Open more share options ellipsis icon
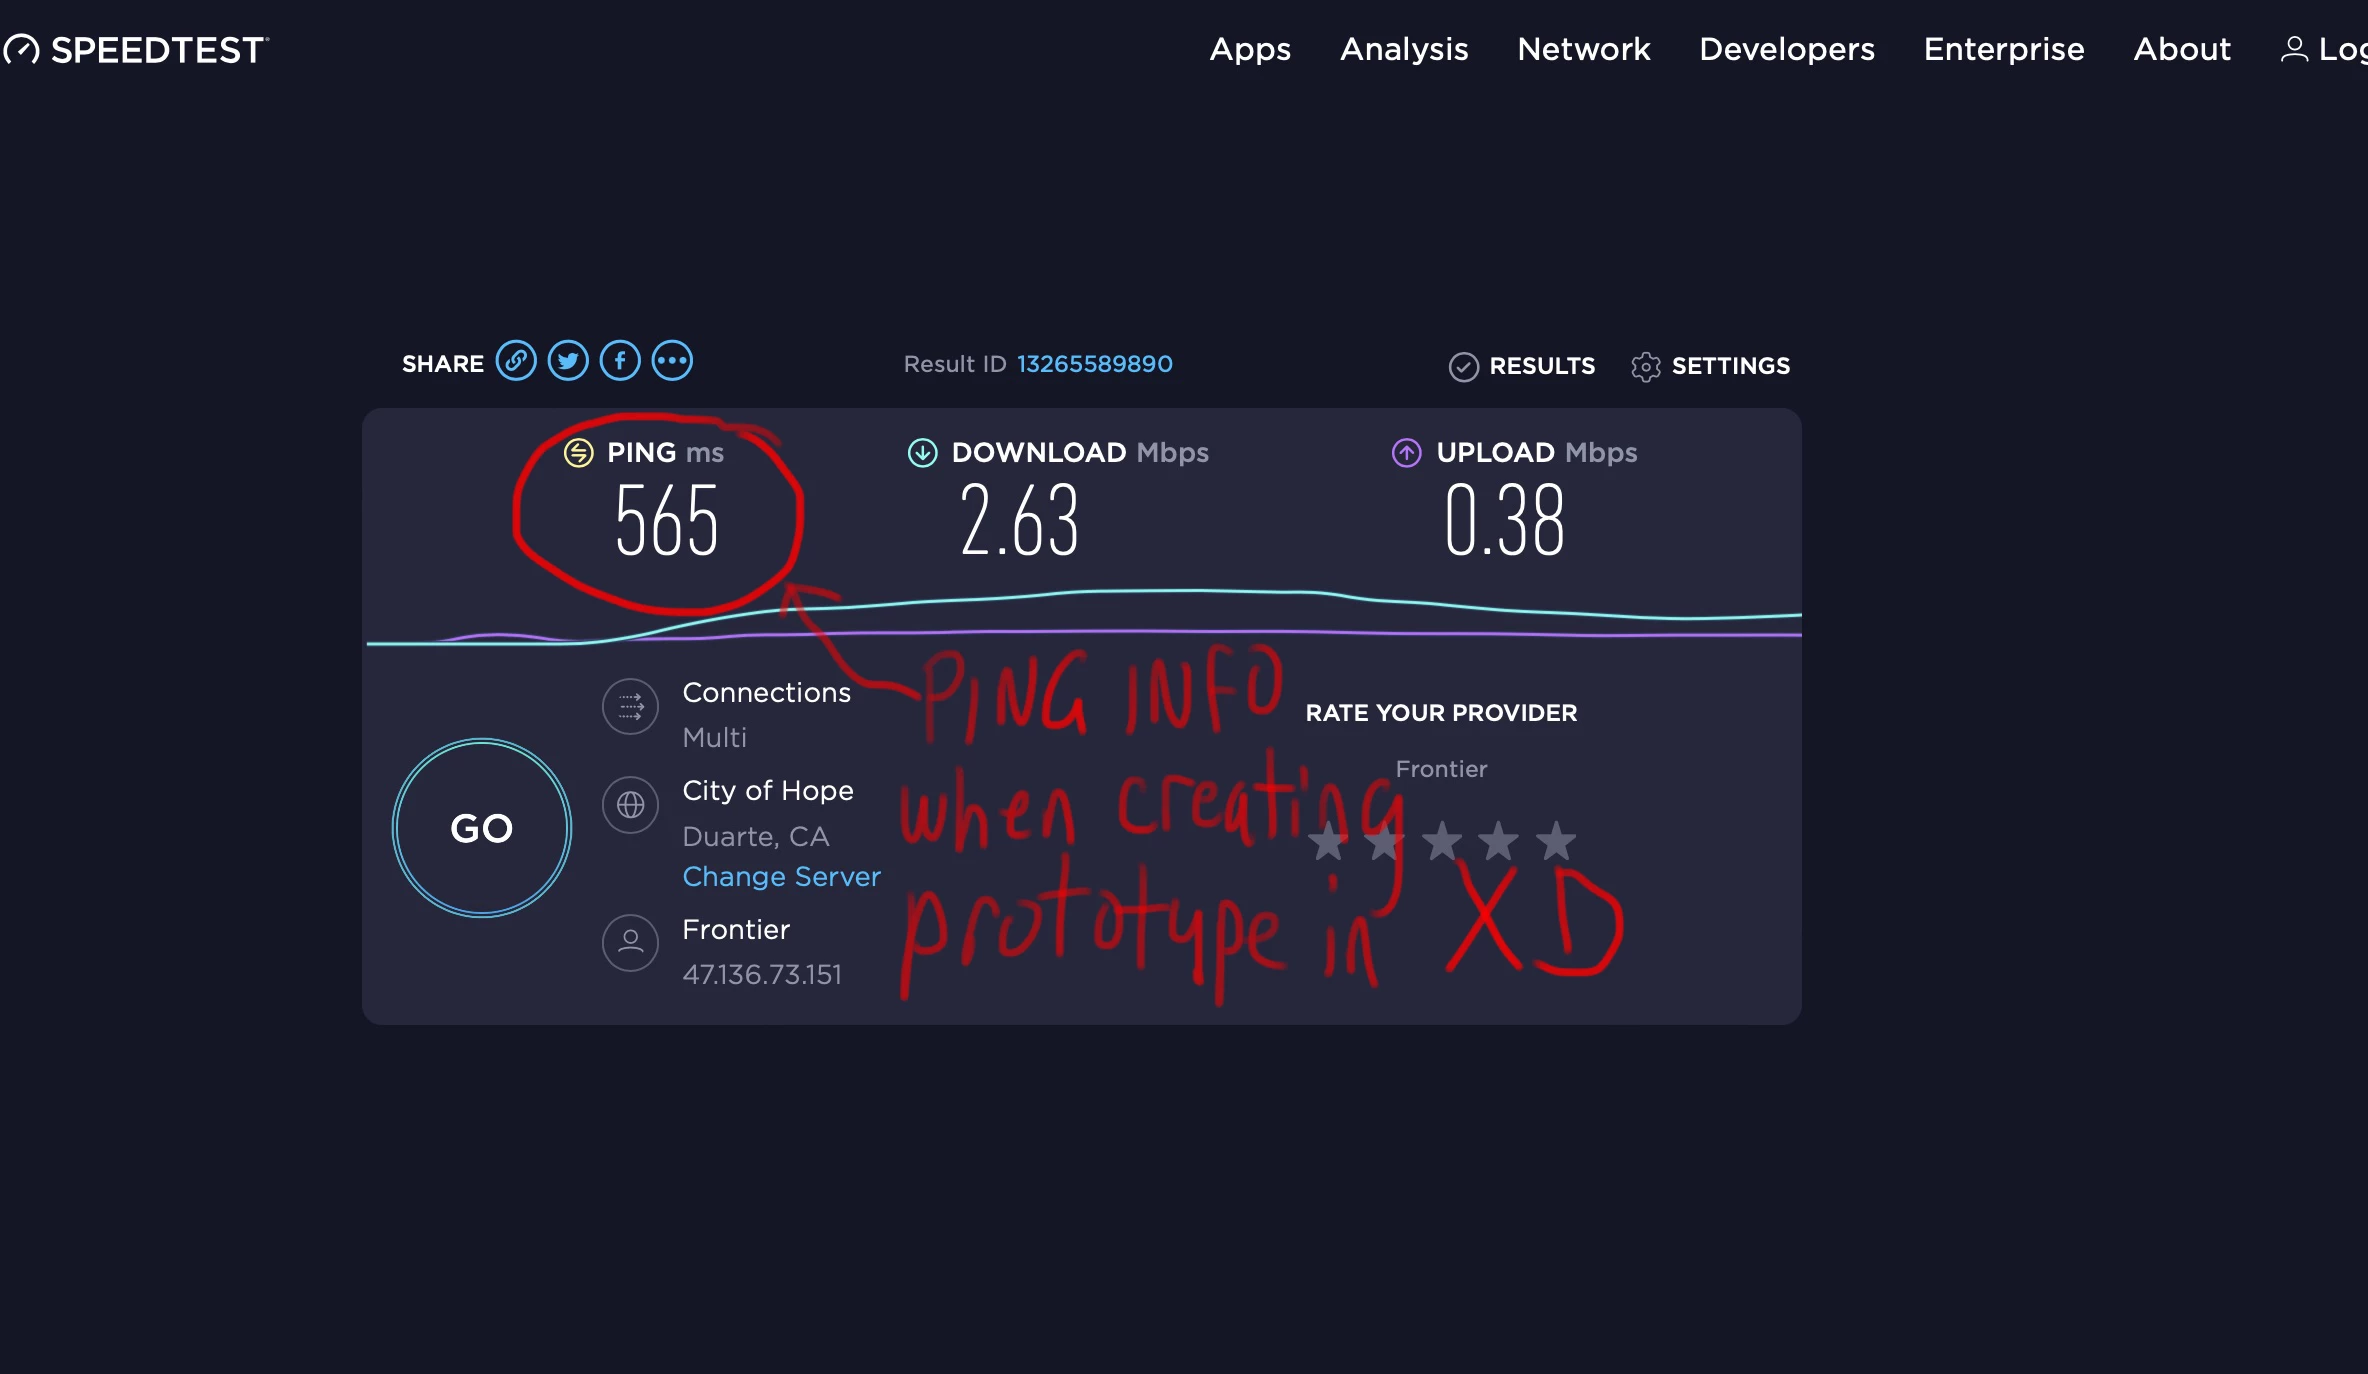This screenshot has width=2368, height=1374. click(x=672, y=361)
